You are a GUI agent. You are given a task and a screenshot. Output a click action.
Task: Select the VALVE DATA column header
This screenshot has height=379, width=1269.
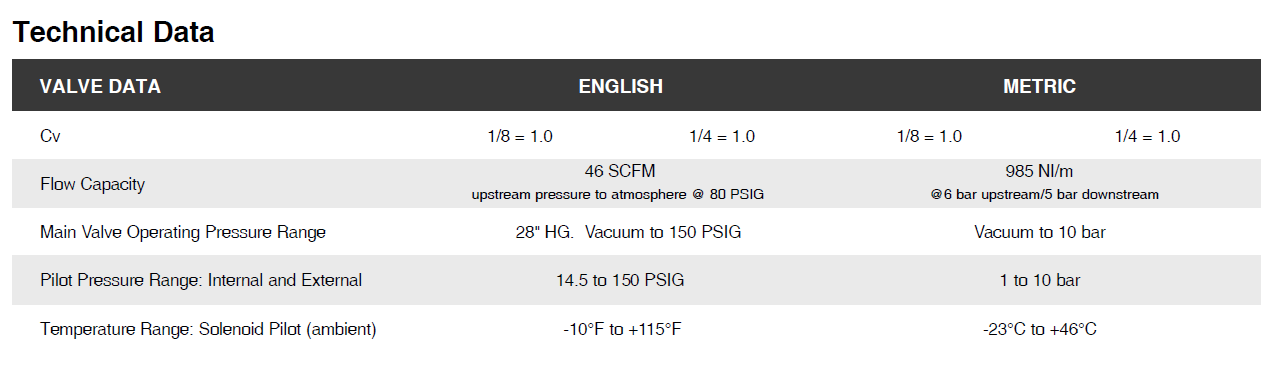[100, 86]
